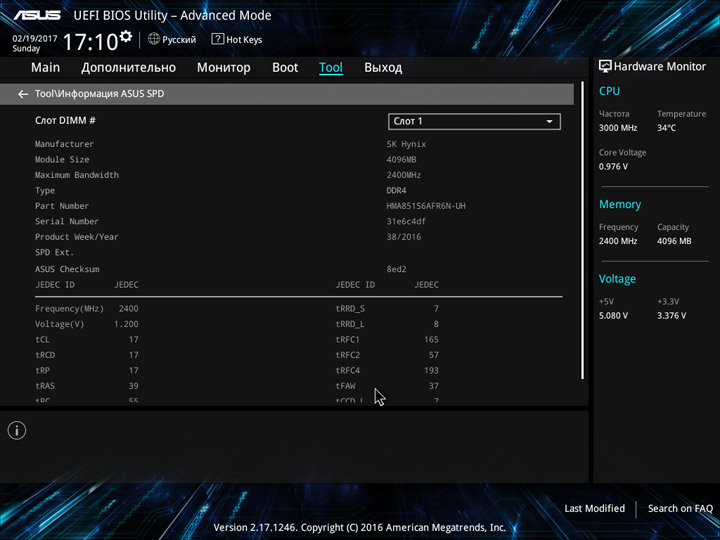Click the tRP row label

pos(42,371)
